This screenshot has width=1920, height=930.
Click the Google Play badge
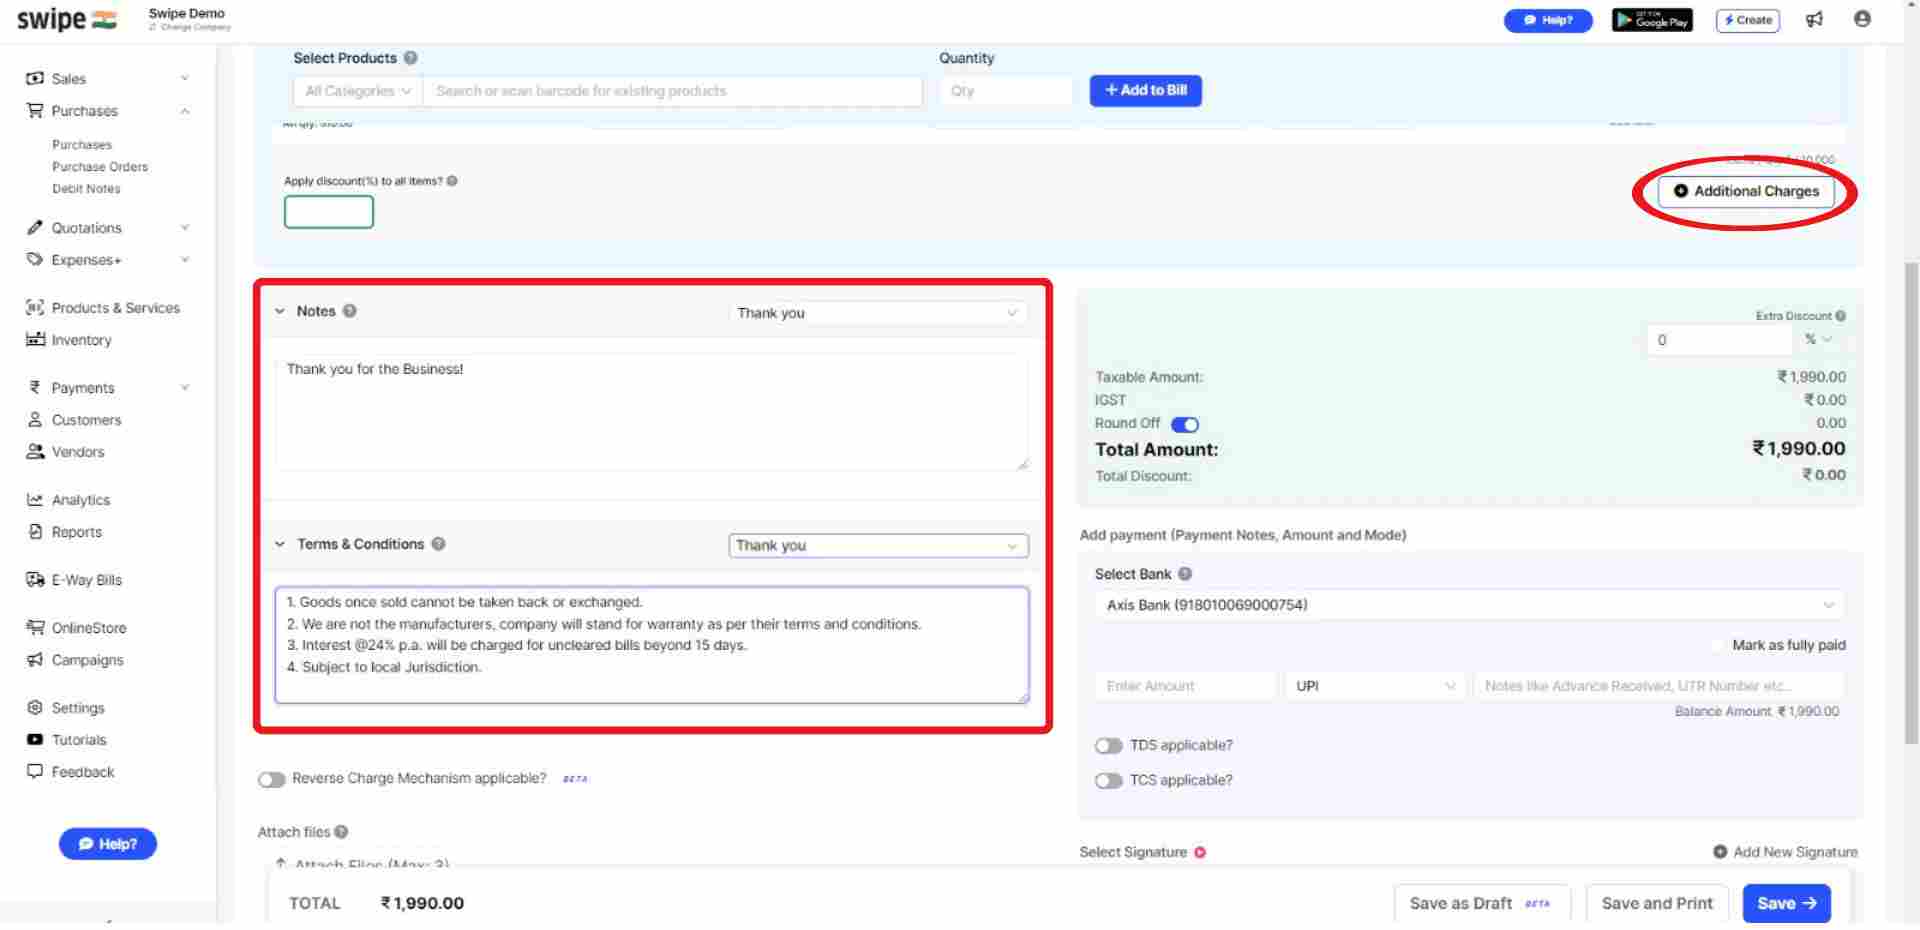pyautogui.click(x=1652, y=20)
